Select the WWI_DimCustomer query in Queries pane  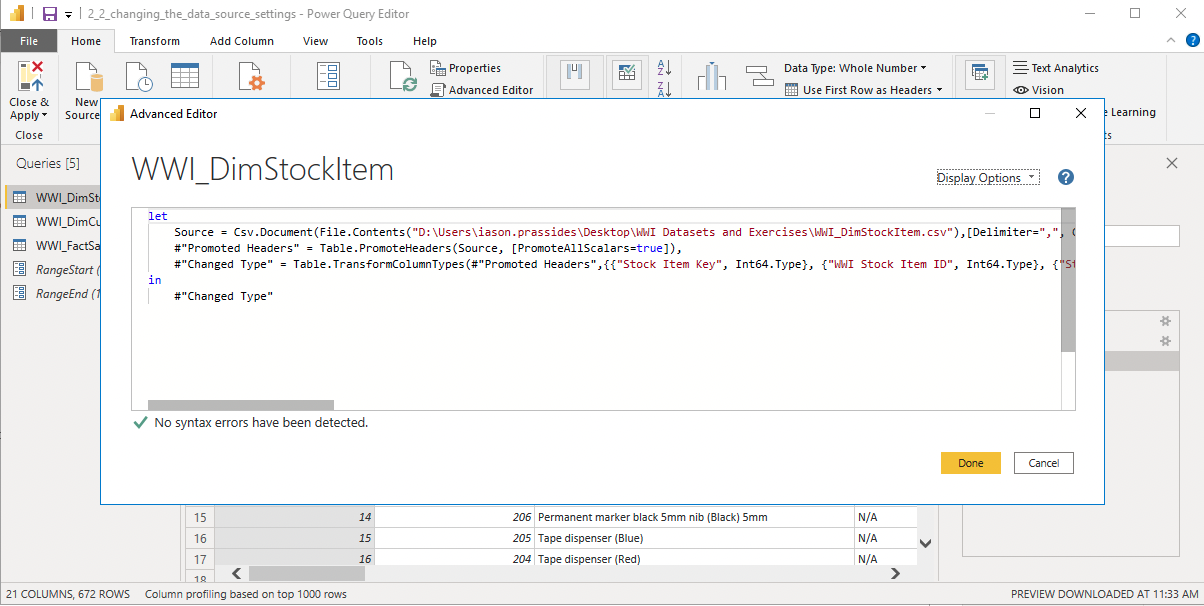[55, 221]
